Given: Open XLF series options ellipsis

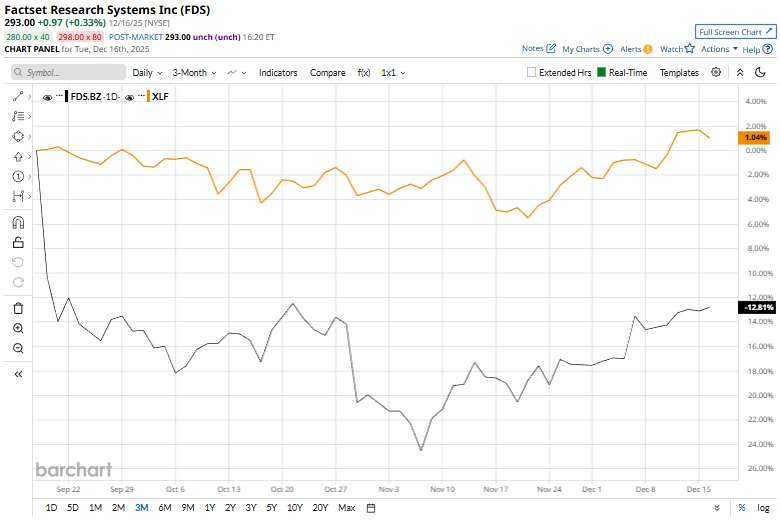Looking at the screenshot, I should coord(141,96).
